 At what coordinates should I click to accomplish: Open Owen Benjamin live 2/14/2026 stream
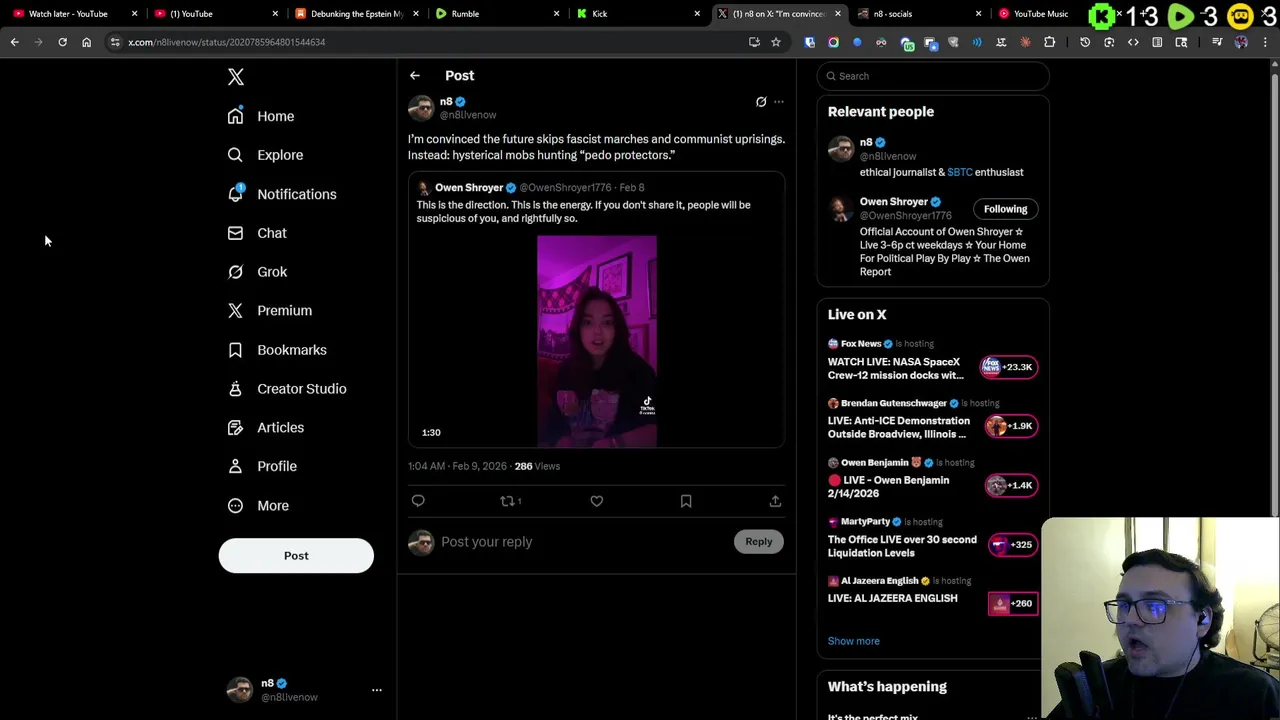[889, 487]
